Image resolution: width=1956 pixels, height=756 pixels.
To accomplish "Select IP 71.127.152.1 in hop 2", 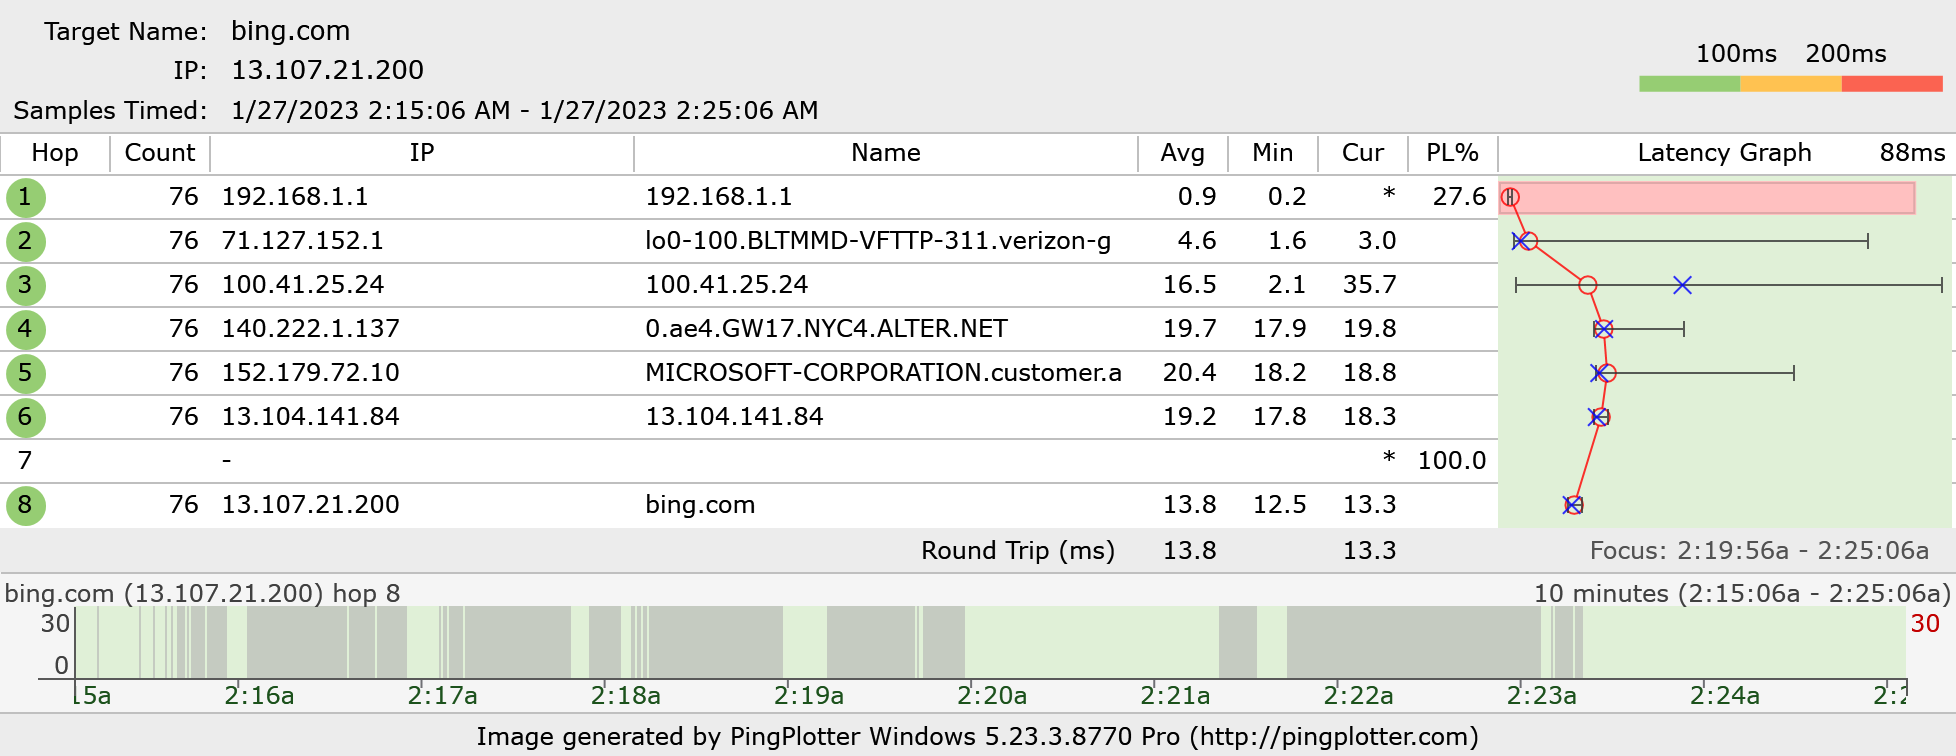I will [x=303, y=241].
